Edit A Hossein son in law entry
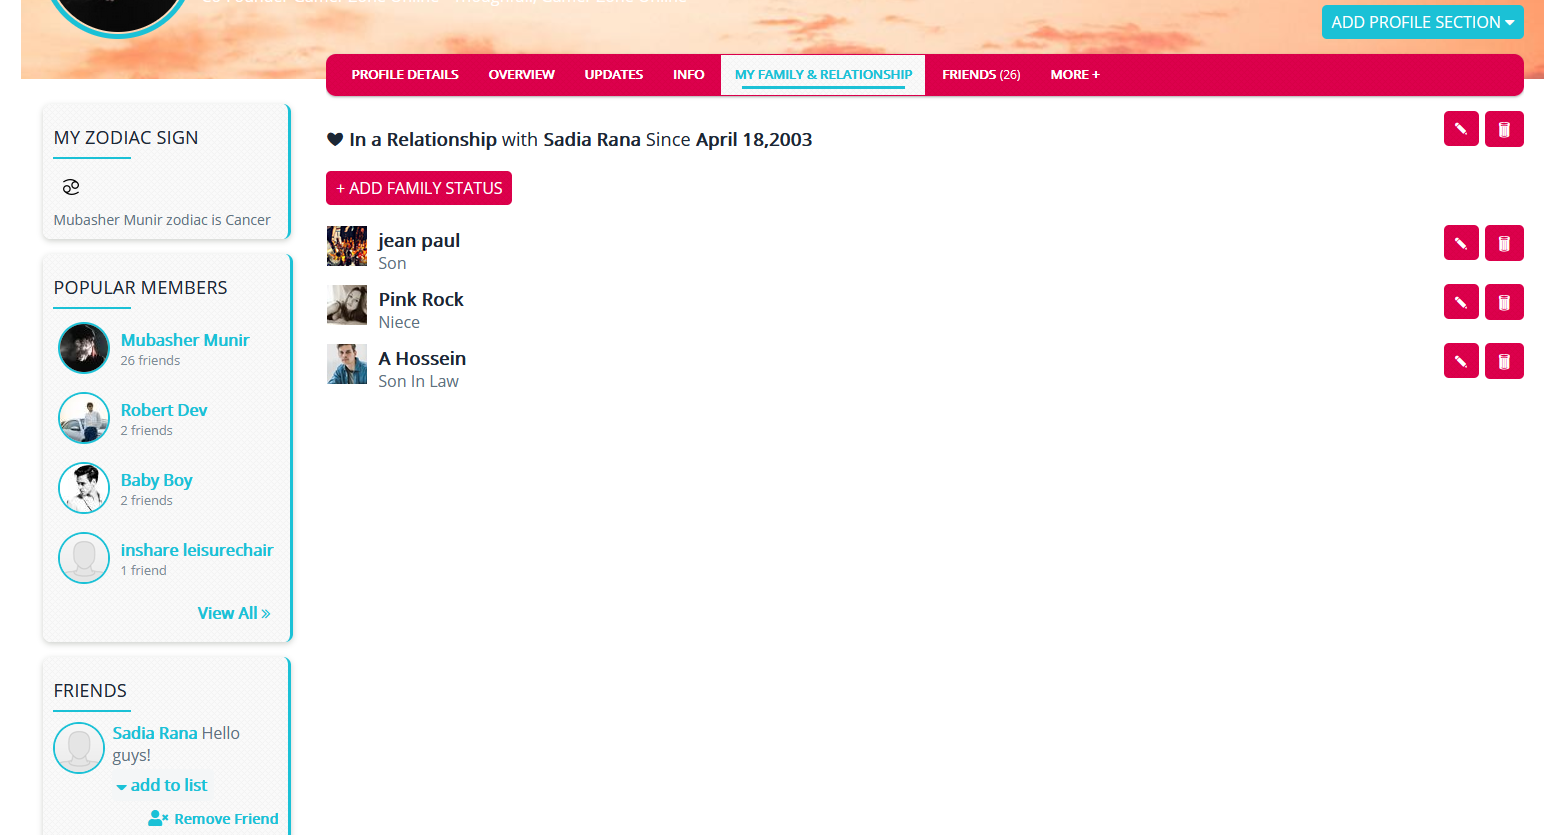 click(1460, 361)
